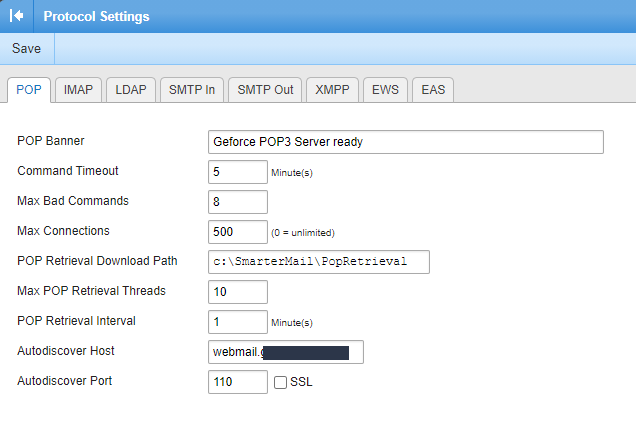Click the Autodiscover Host field

coord(285,352)
